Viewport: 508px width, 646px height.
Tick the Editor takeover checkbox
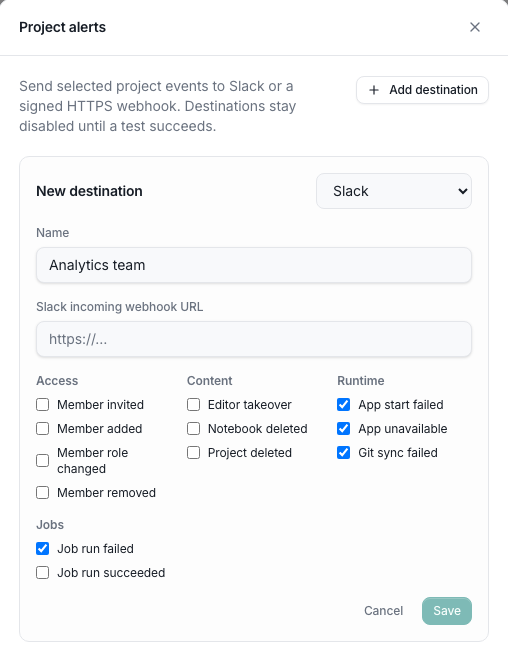(193, 405)
